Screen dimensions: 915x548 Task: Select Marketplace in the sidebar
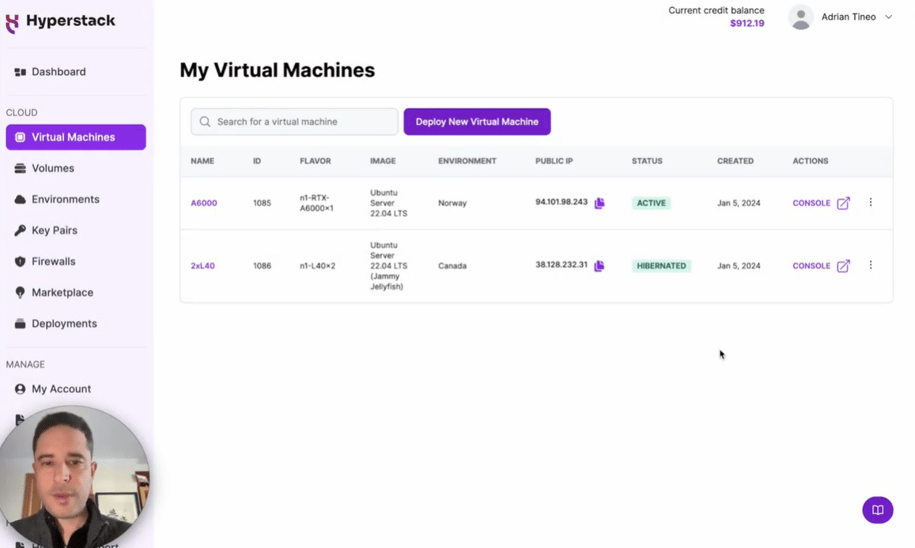(x=62, y=293)
